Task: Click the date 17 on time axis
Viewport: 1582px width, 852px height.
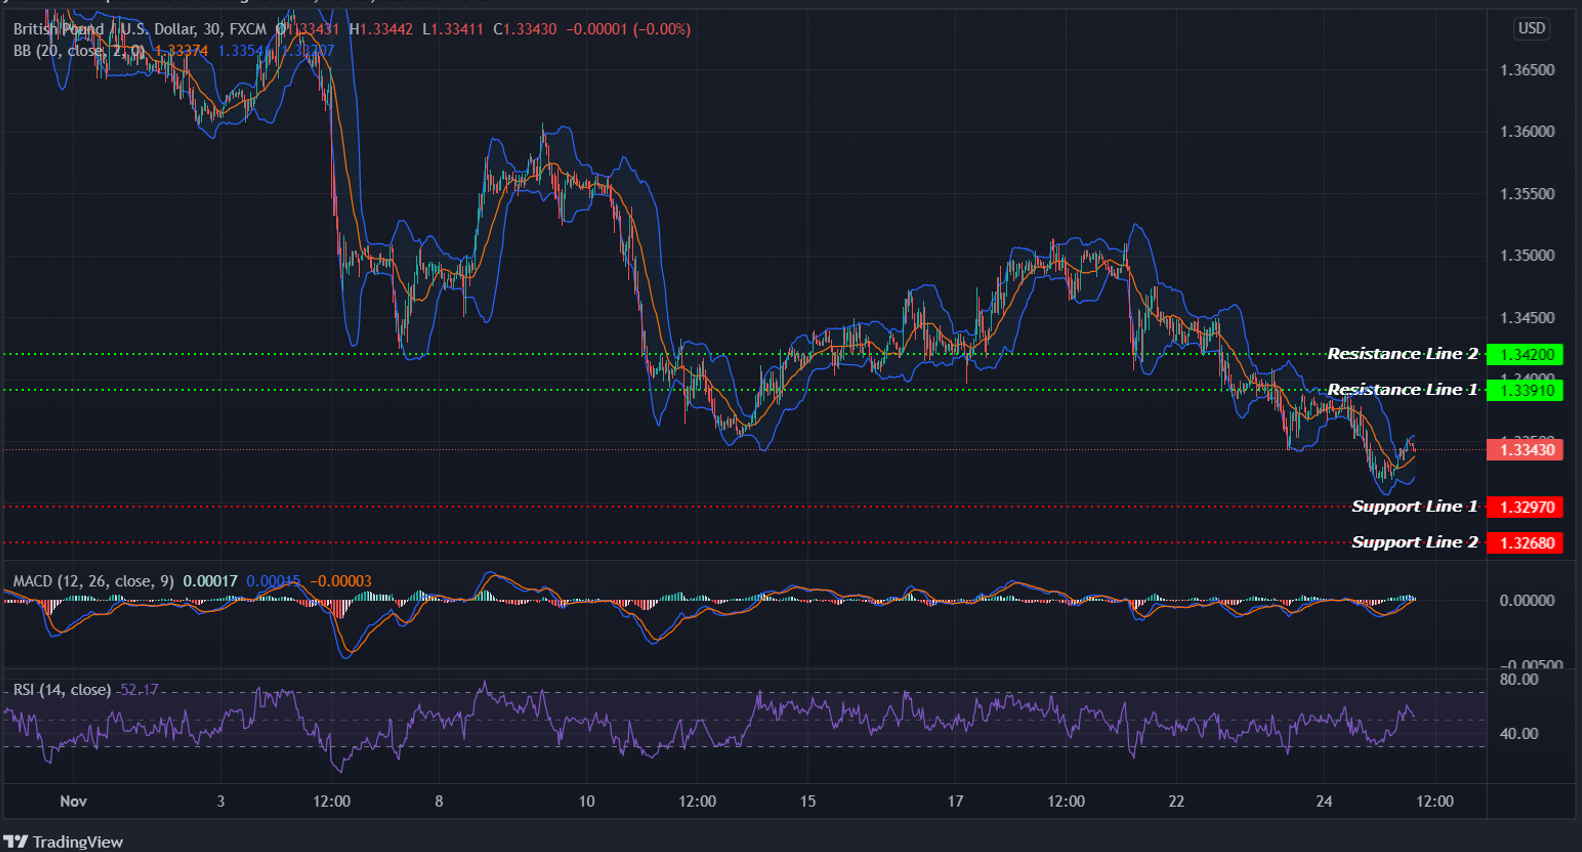Action: coord(956,801)
